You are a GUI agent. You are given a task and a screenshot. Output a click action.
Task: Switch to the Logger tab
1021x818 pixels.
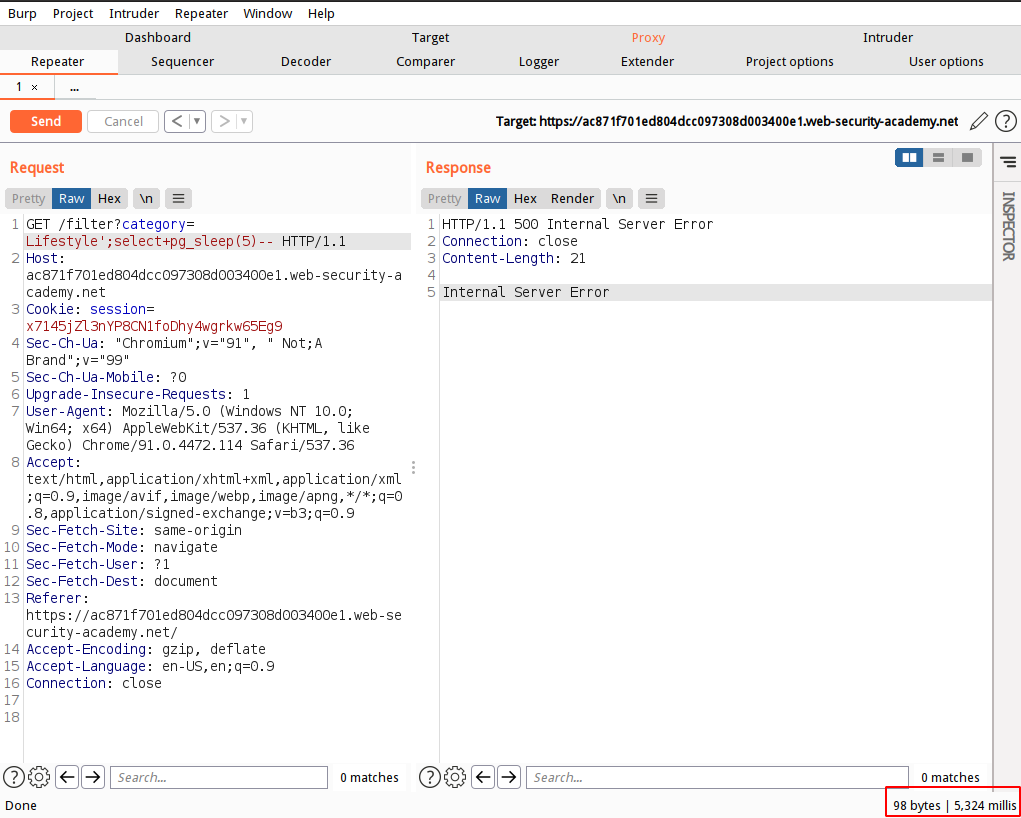click(x=538, y=62)
